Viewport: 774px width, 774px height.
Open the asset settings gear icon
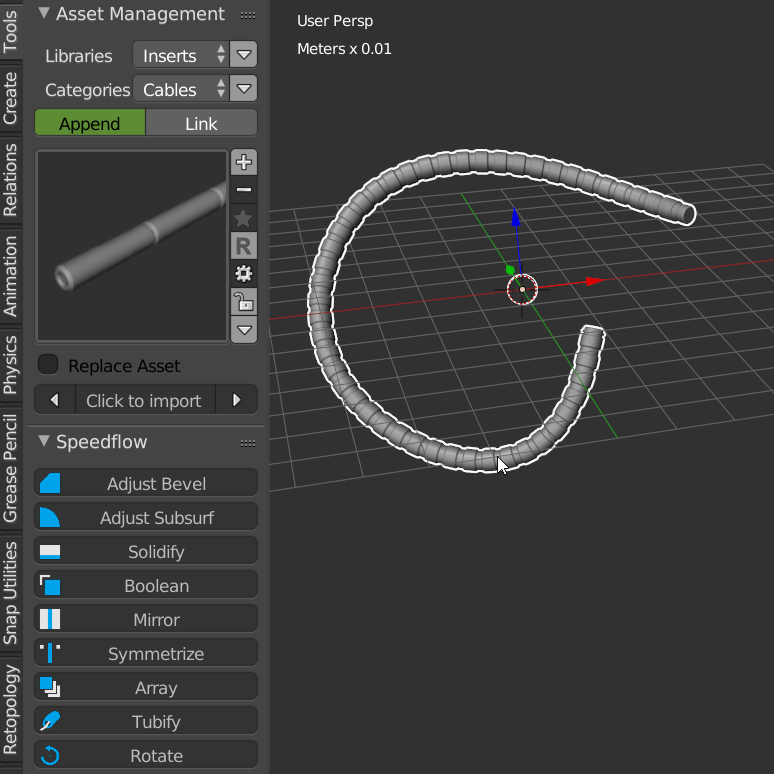[244, 273]
